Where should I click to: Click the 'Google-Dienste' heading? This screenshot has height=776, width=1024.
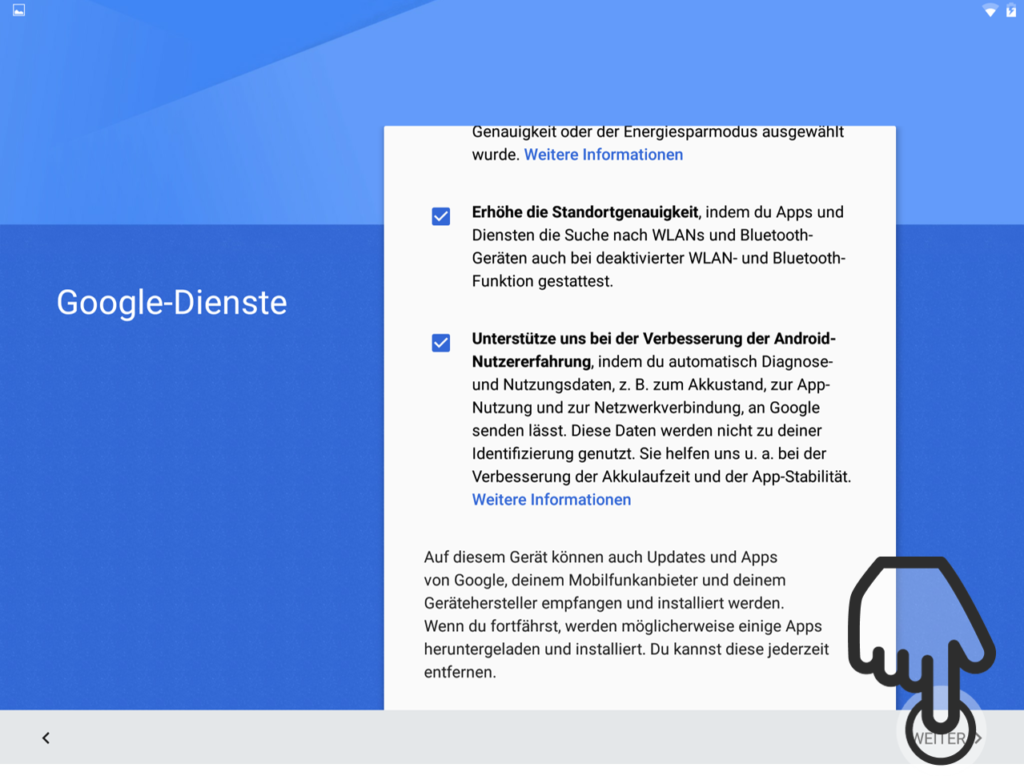pyautogui.click(x=172, y=302)
